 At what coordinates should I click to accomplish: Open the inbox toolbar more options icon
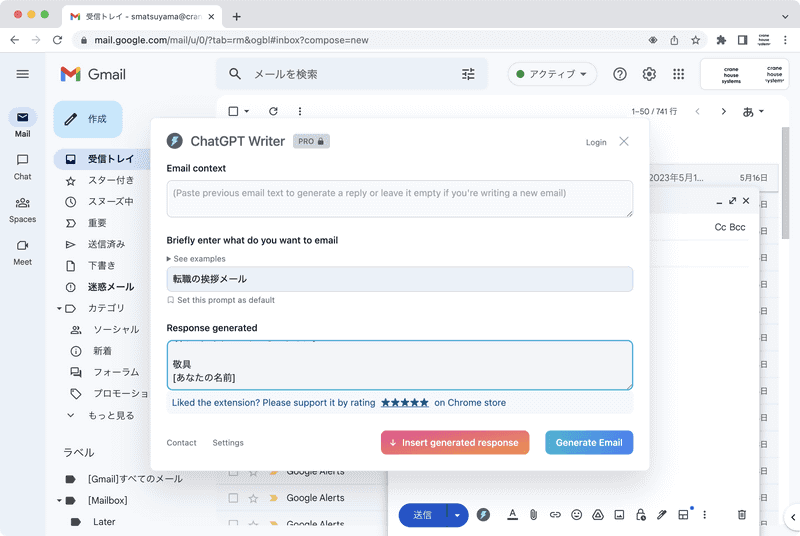[299, 111]
